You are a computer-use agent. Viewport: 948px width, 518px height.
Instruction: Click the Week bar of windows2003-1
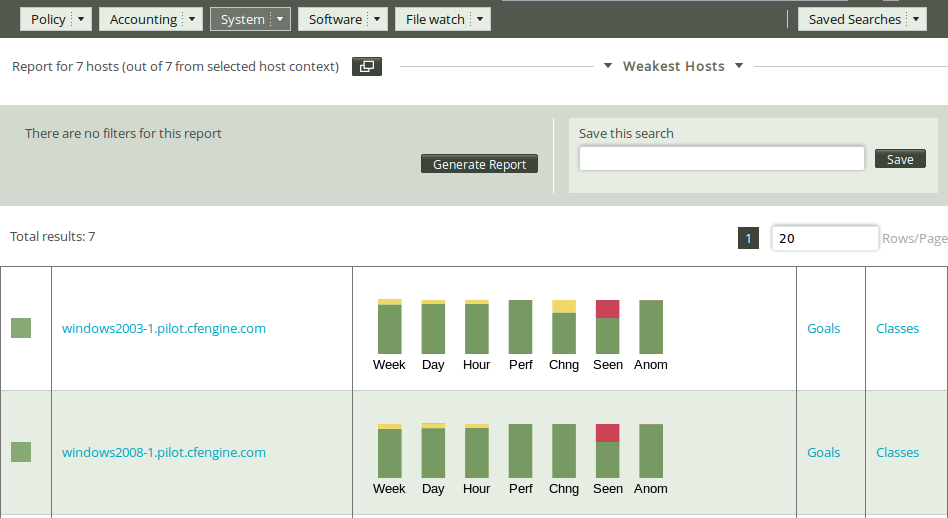[x=389, y=326]
